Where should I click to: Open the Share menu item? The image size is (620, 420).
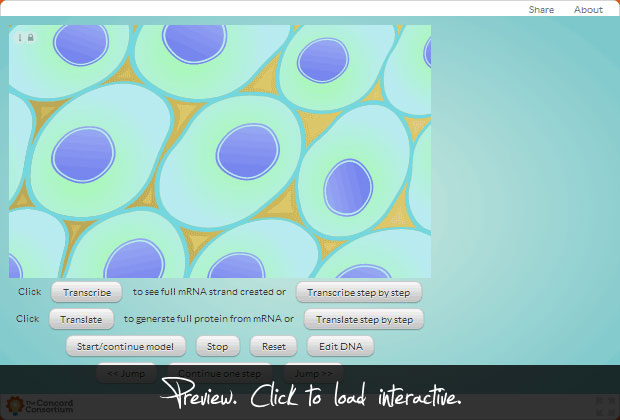(x=541, y=9)
